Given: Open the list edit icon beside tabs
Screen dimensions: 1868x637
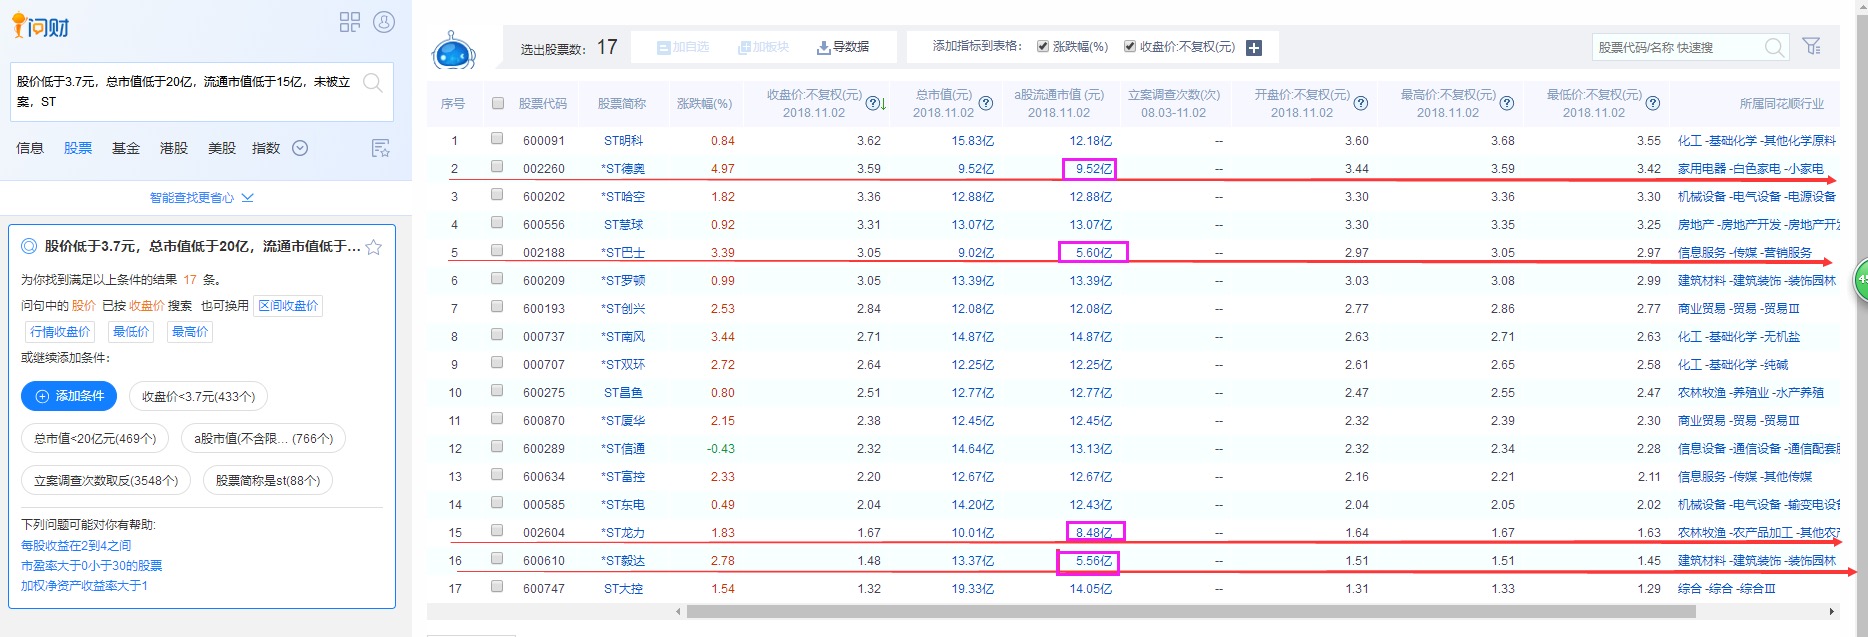Looking at the screenshot, I should tap(381, 148).
